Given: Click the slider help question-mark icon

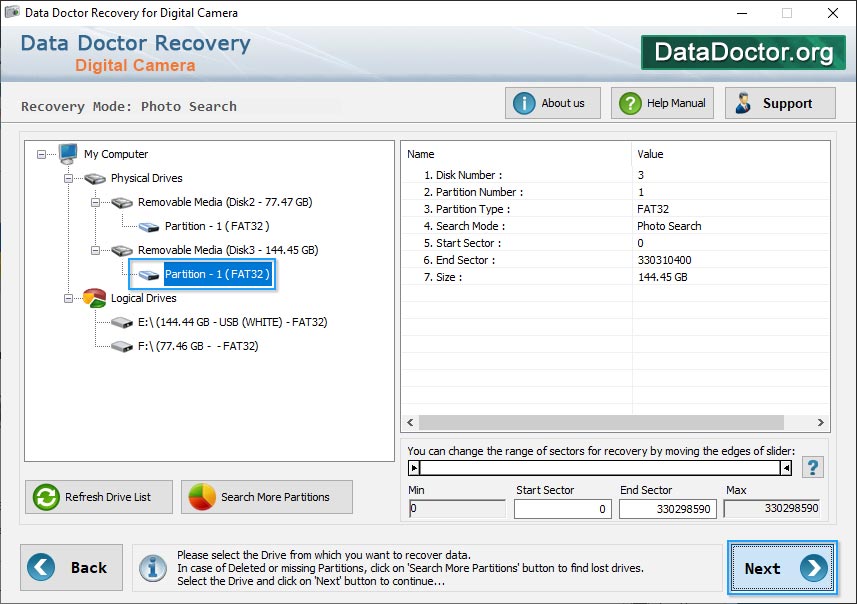Looking at the screenshot, I should pyautogui.click(x=813, y=467).
